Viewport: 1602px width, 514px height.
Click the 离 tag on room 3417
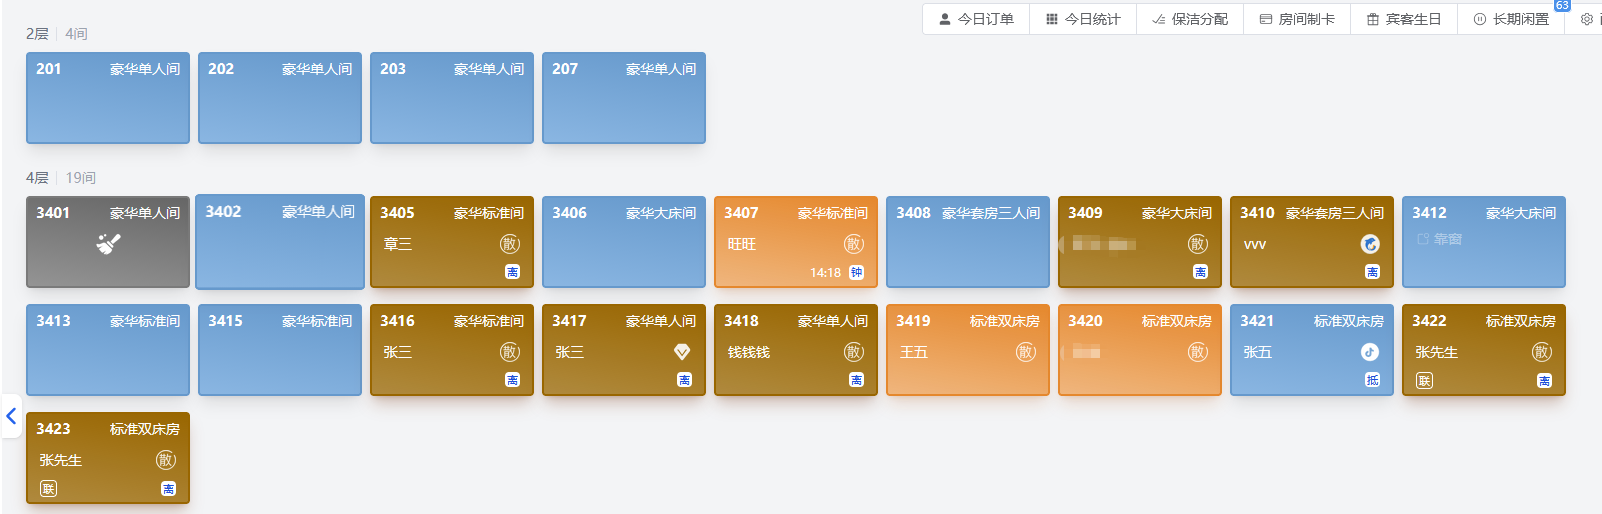[x=684, y=380]
